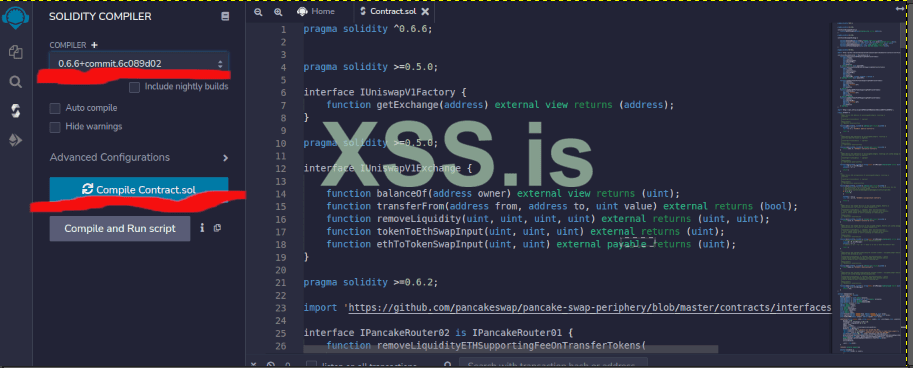Click Compile Contract.sol button
The width and height of the screenshot is (913, 368).
pos(139,189)
